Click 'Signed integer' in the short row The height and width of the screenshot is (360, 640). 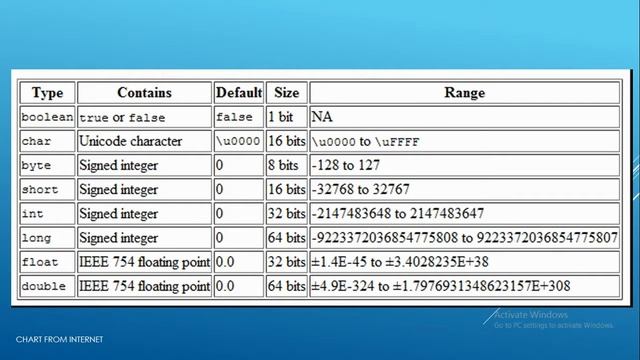coord(144,189)
